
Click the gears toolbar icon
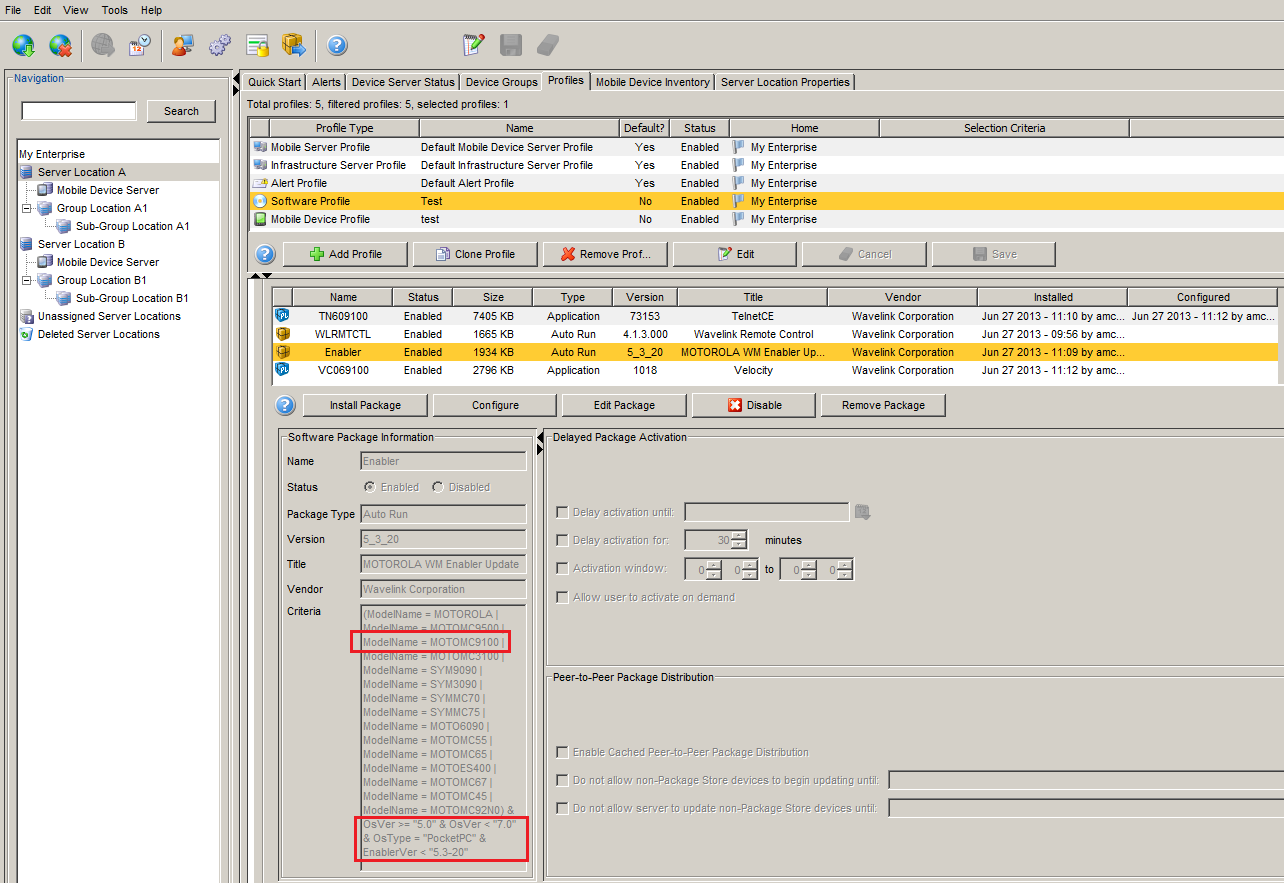[220, 45]
